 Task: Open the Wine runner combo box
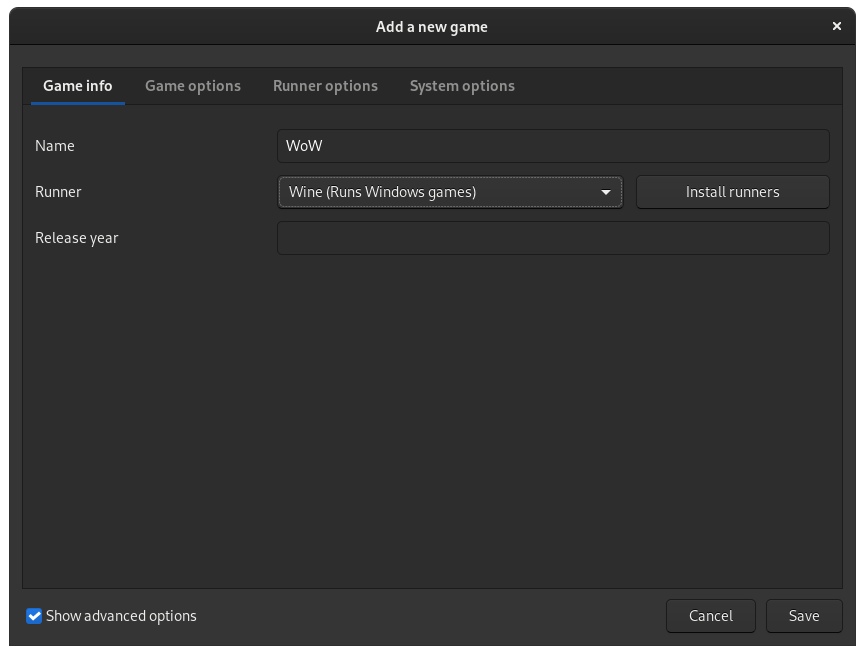pos(450,192)
